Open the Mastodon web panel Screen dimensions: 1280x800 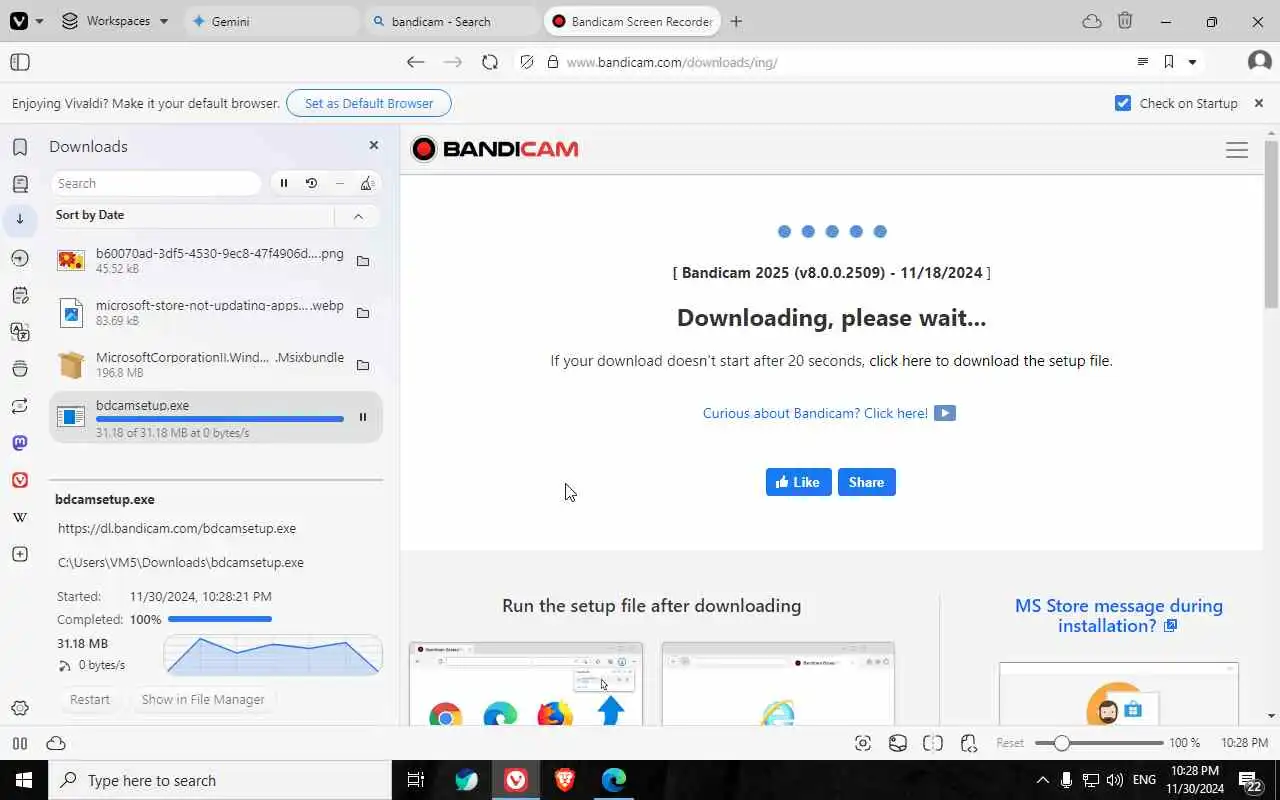19,443
